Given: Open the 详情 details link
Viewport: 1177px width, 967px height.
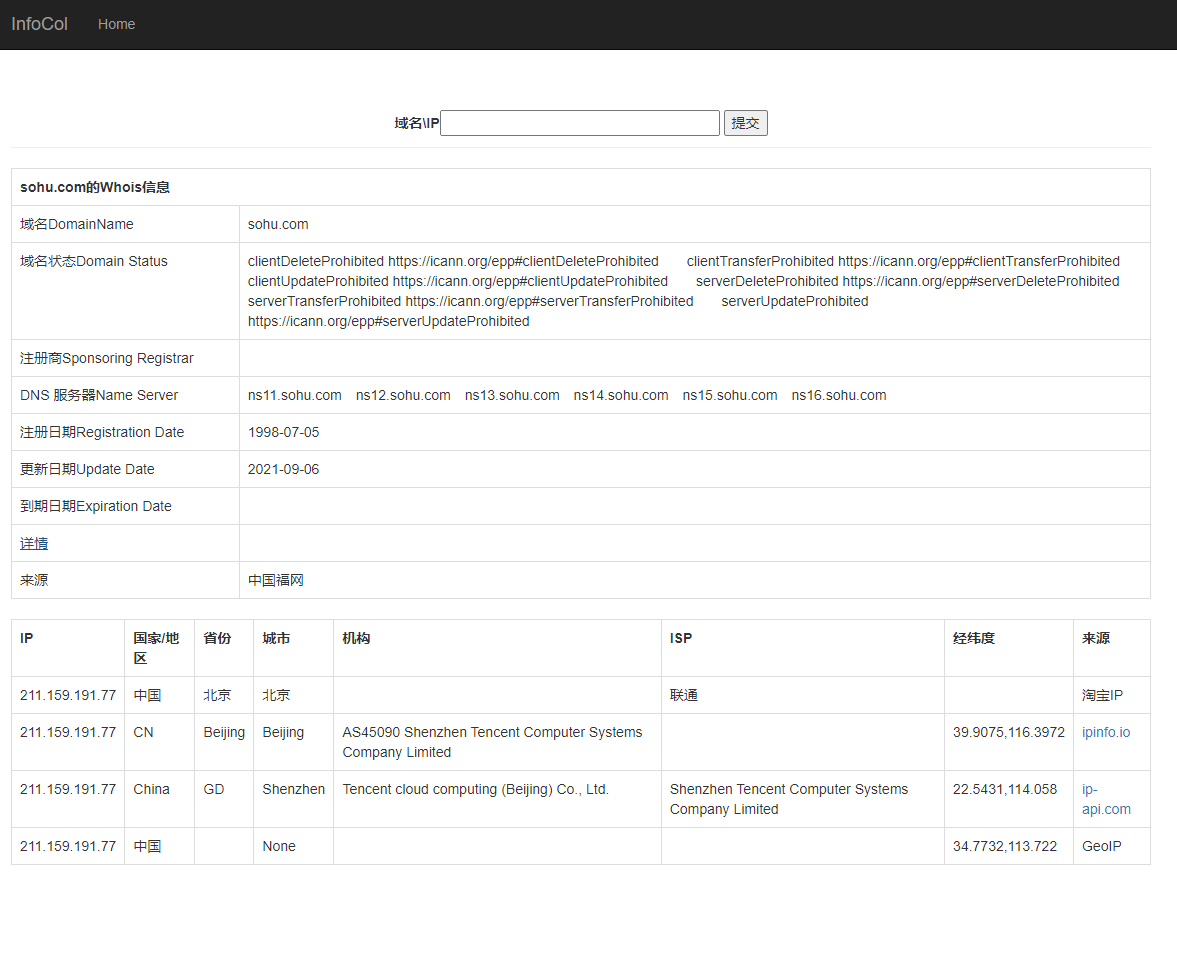Looking at the screenshot, I should (34, 543).
